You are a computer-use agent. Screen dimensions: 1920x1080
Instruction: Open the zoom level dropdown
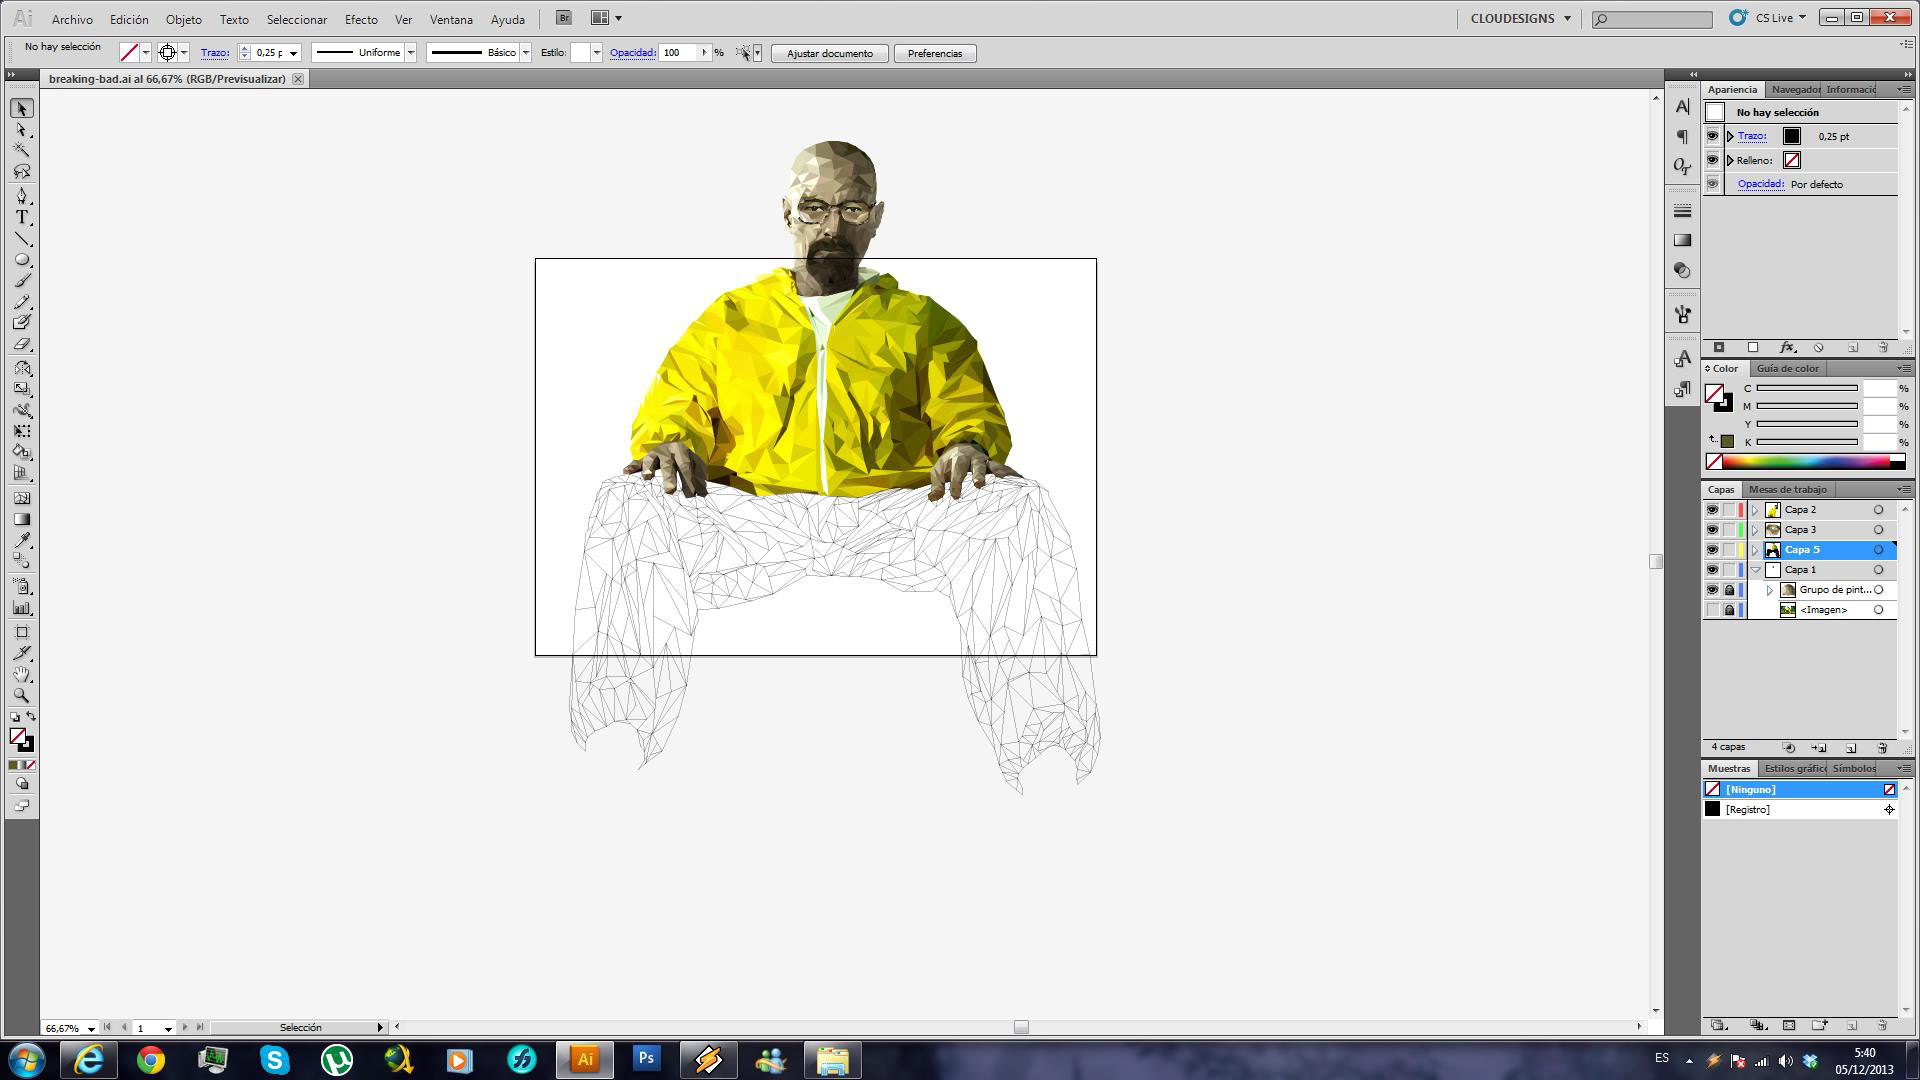coord(91,1028)
